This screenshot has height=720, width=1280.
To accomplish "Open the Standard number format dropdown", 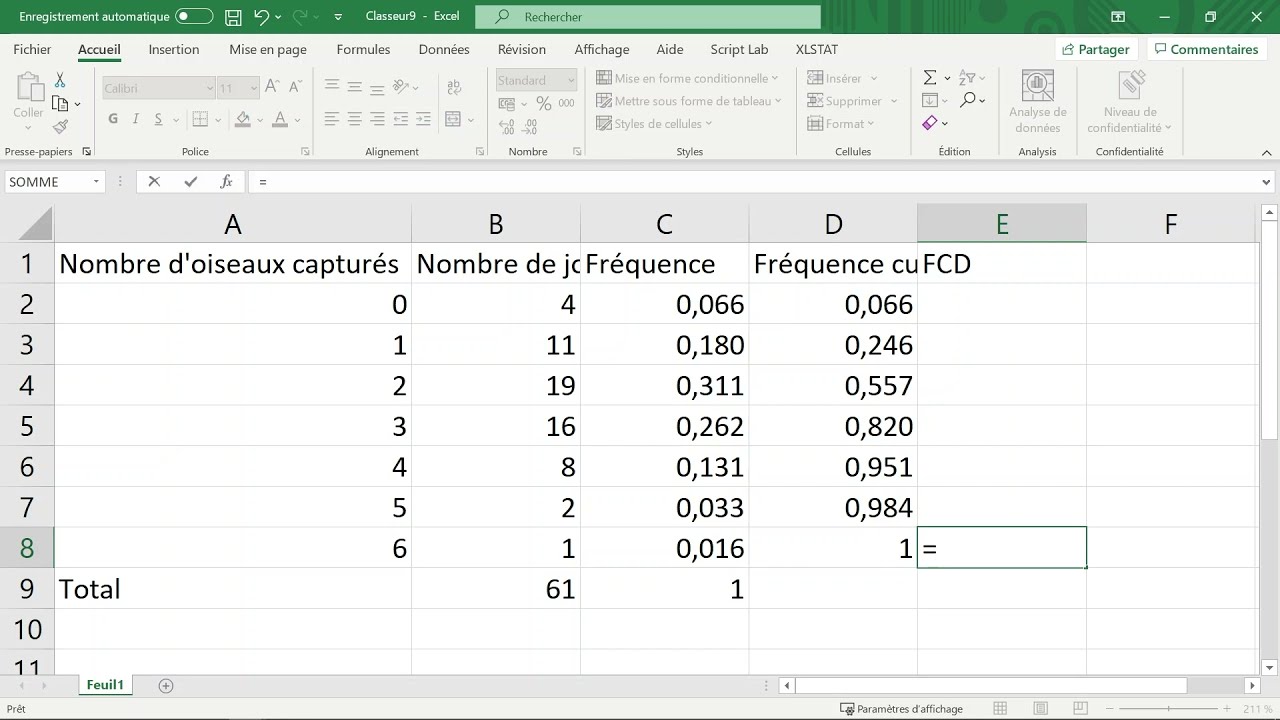I will pos(571,80).
